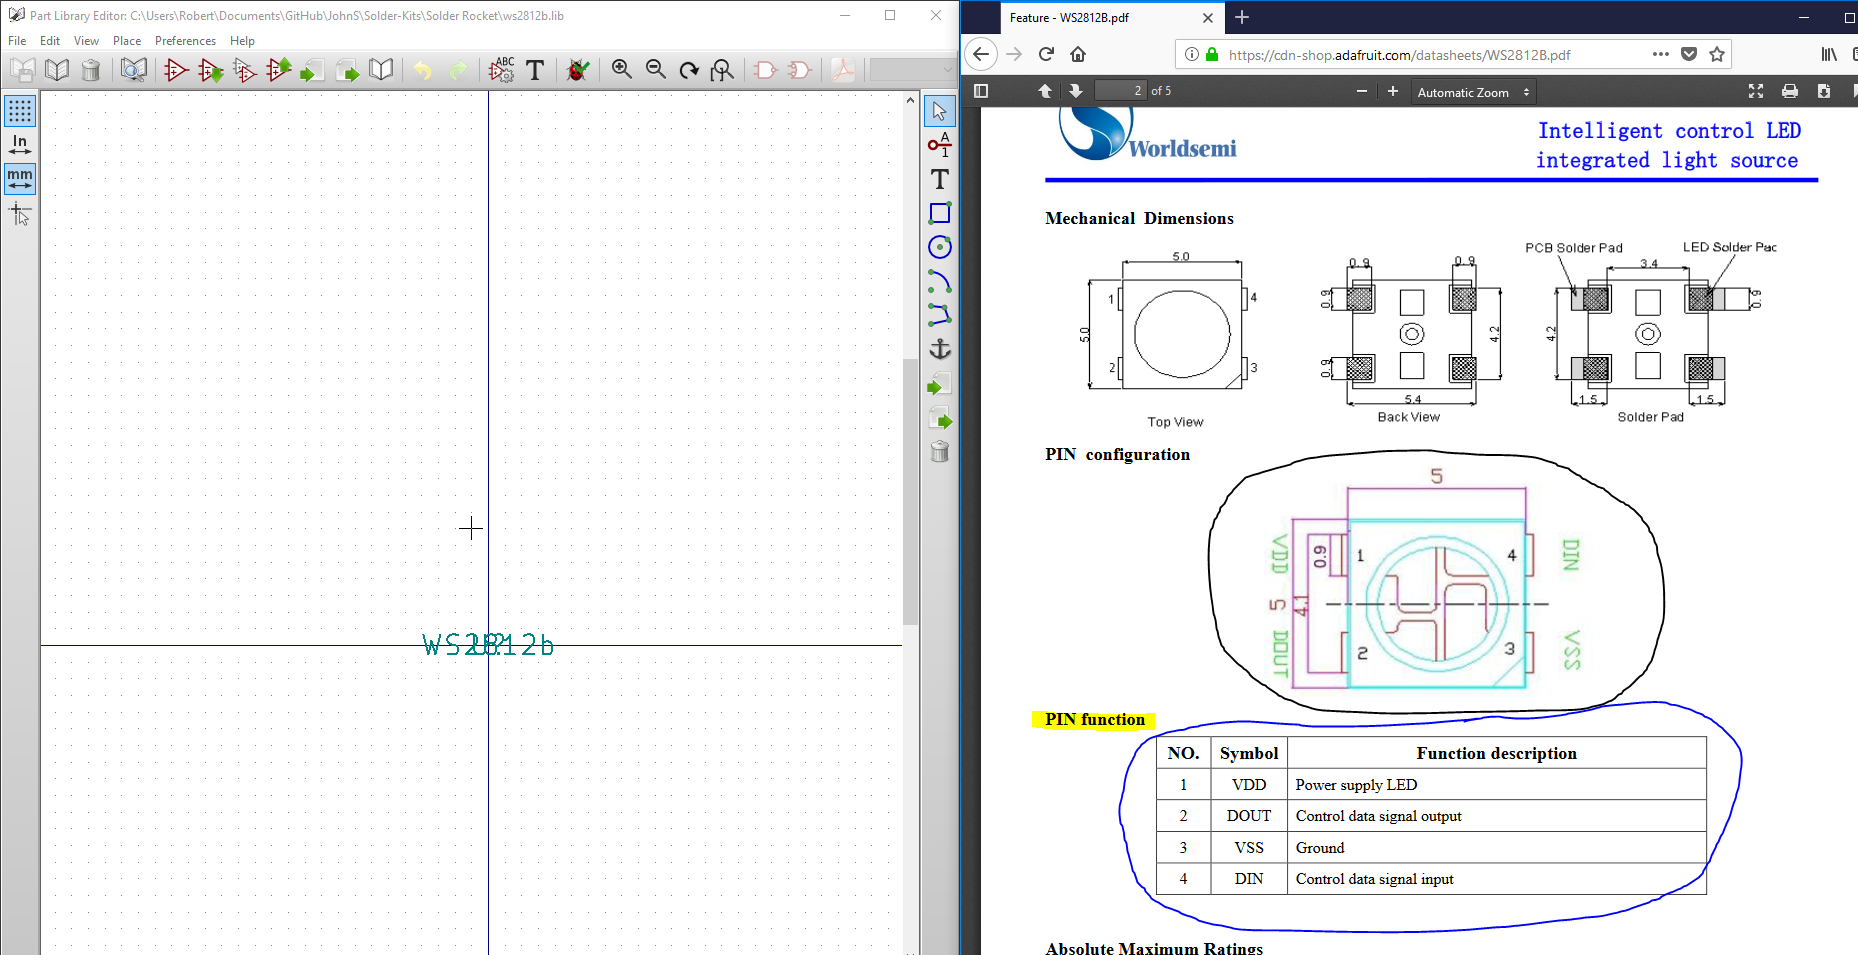Screen dimensions: 1858x955
Task: Reload the PDF page
Action: (1046, 54)
